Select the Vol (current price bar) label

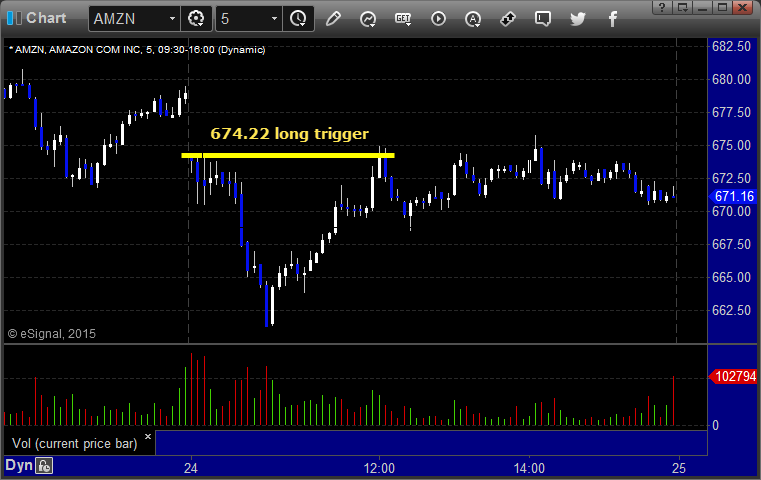[75, 443]
